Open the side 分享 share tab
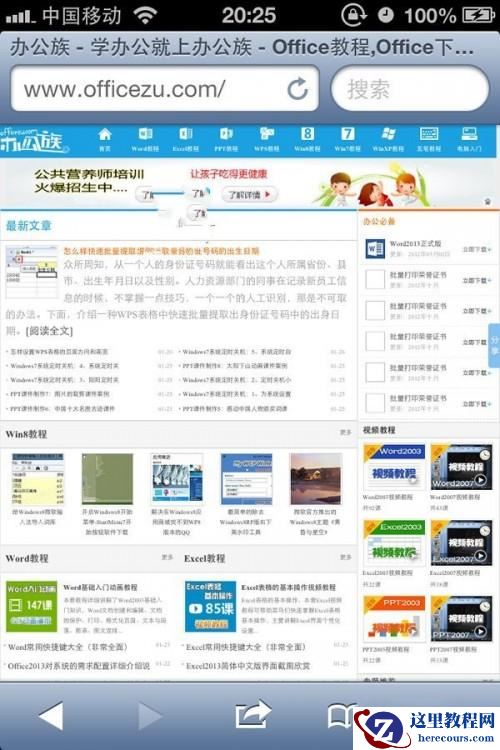 click(494, 345)
